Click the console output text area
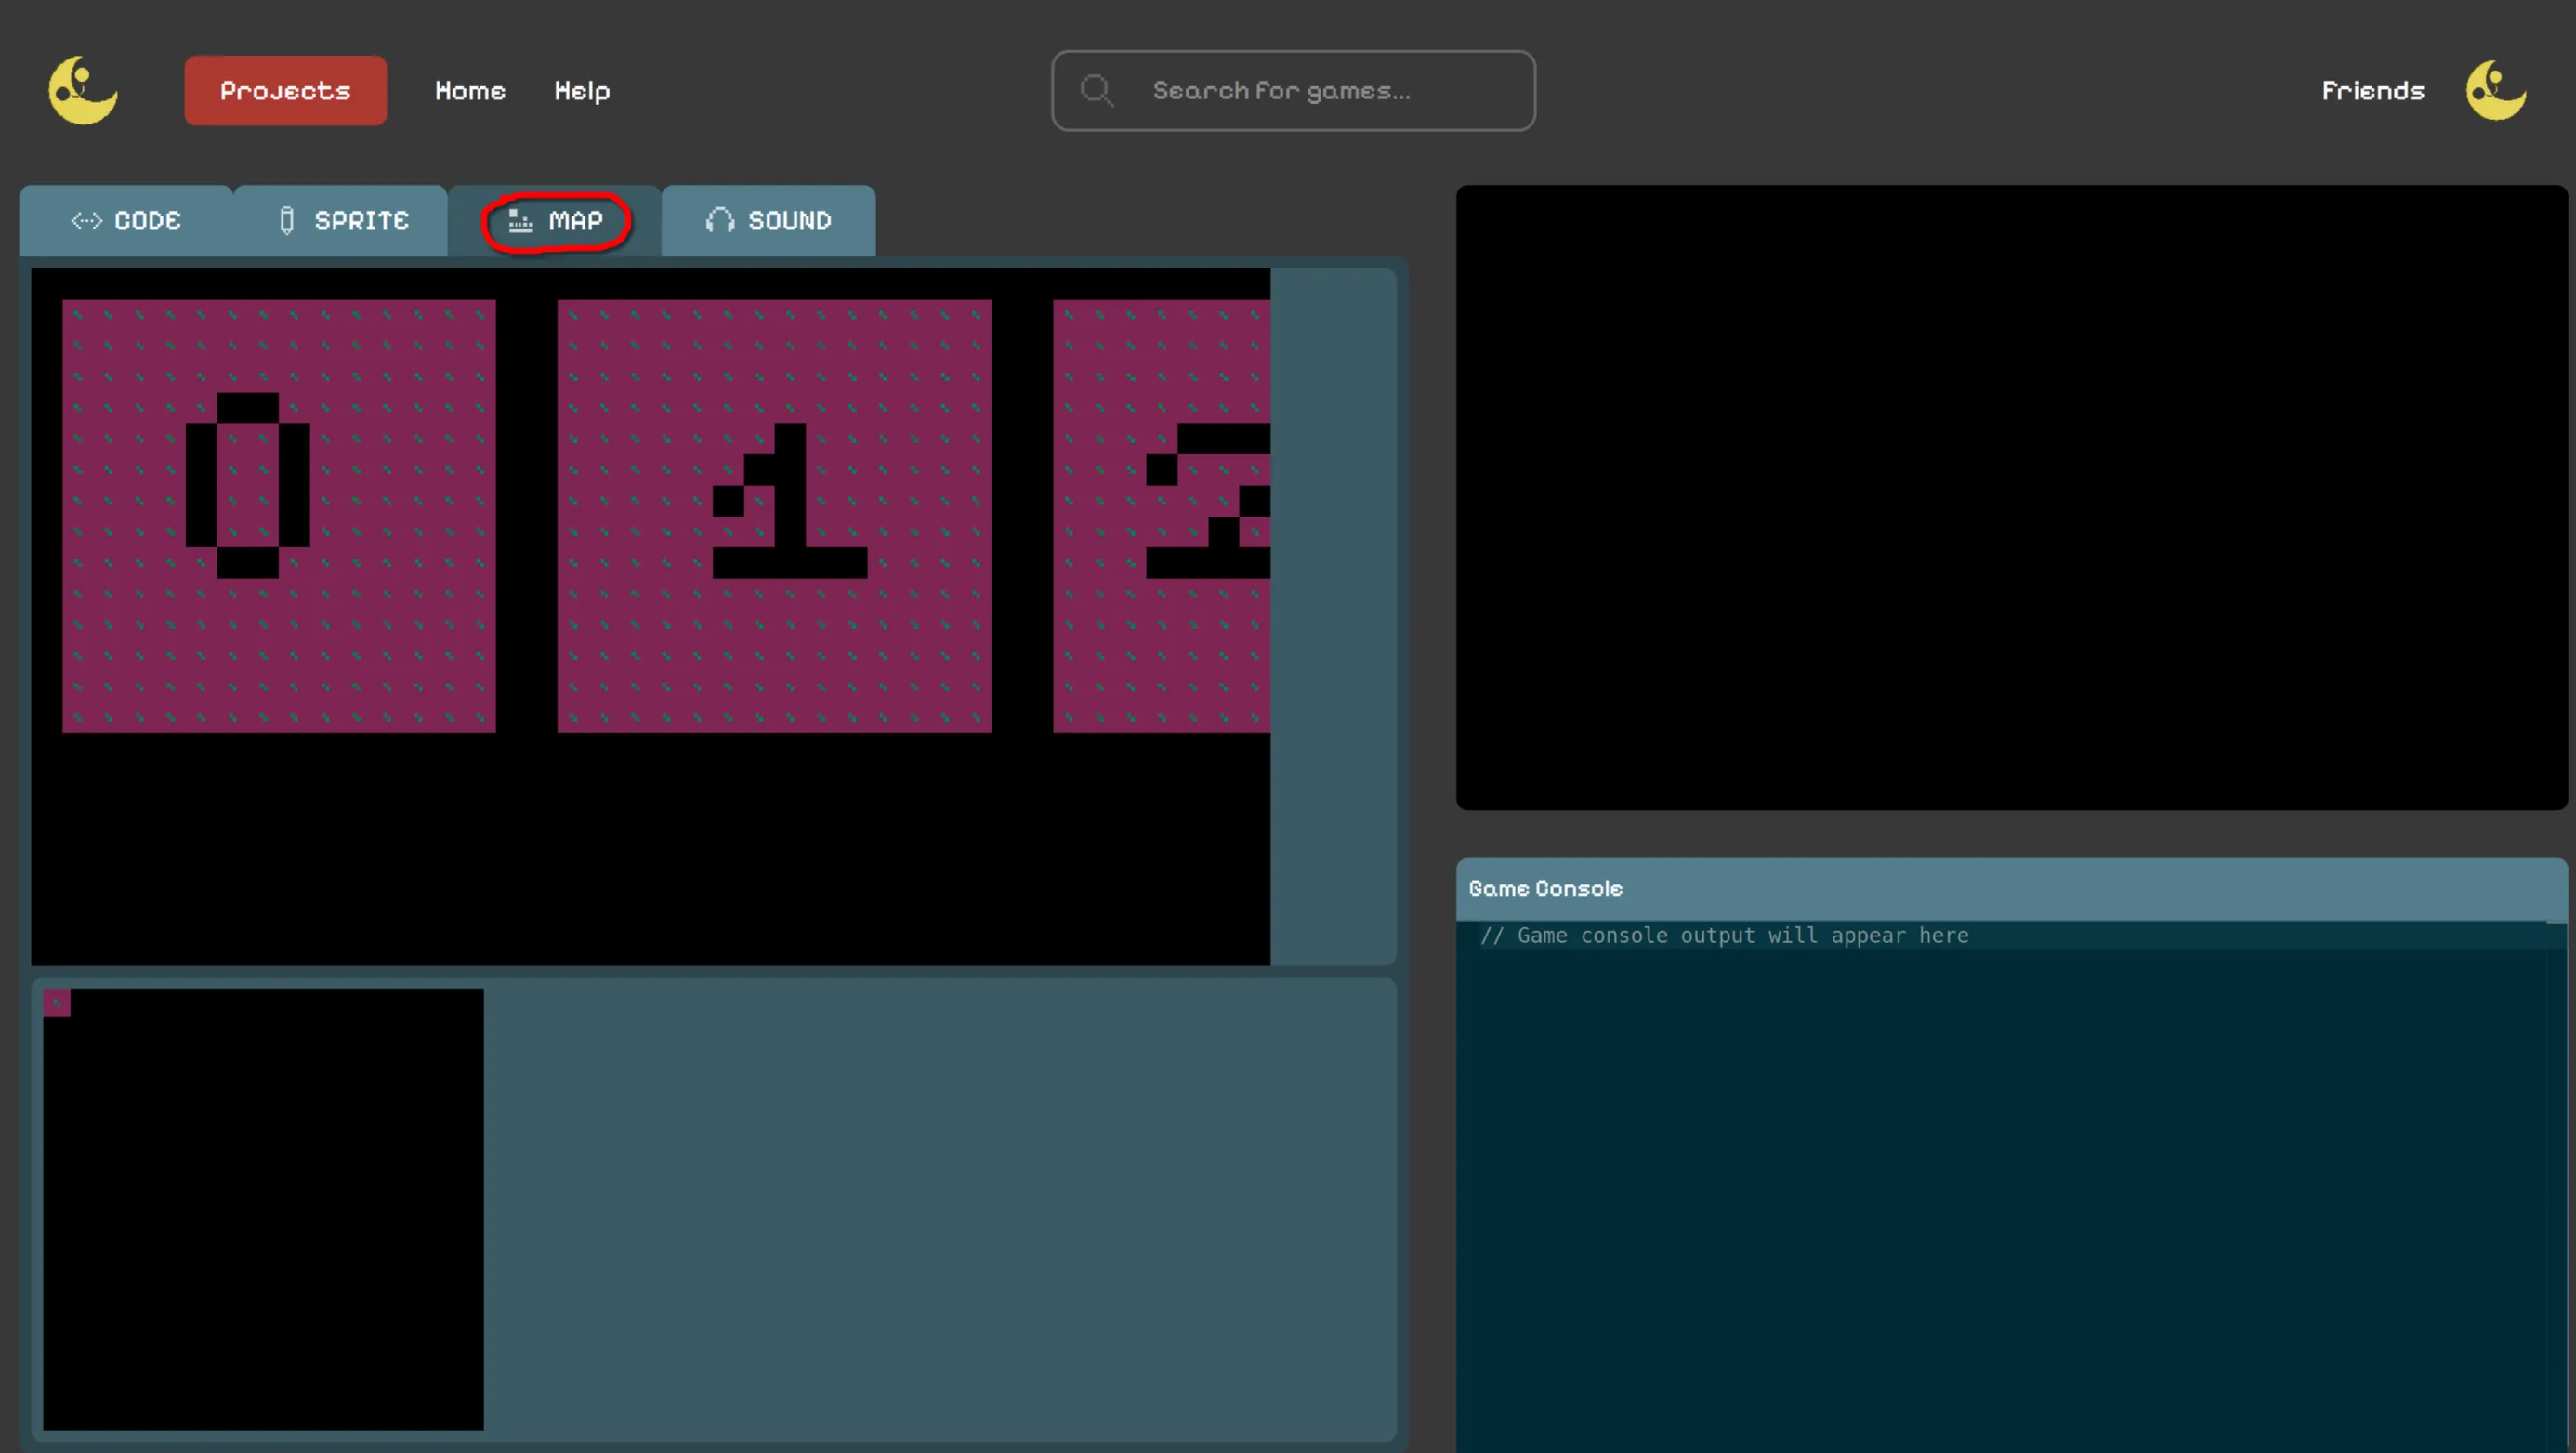Image resolution: width=2576 pixels, height=1453 pixels. [x=2011, y=1186]
